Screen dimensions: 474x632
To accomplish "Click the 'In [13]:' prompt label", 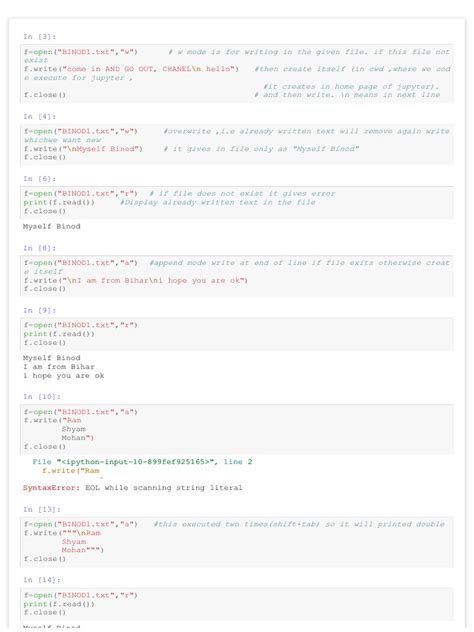I will (x=42, y=509).
